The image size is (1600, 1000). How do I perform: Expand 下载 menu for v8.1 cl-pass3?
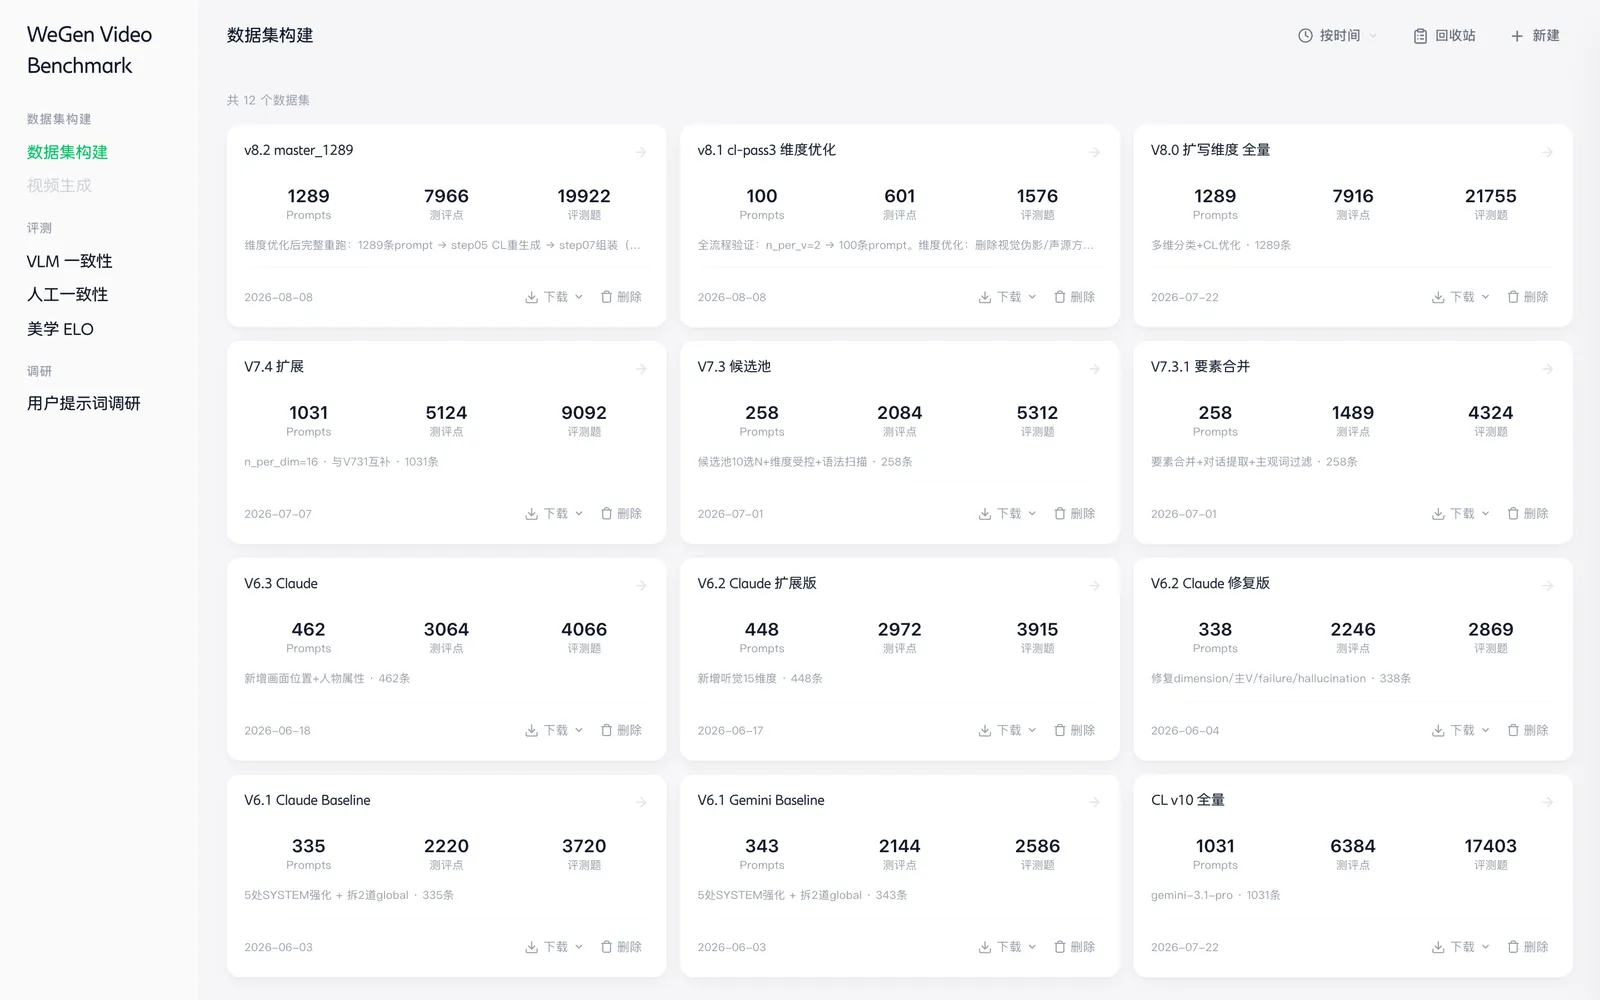tap(1007, 297)
